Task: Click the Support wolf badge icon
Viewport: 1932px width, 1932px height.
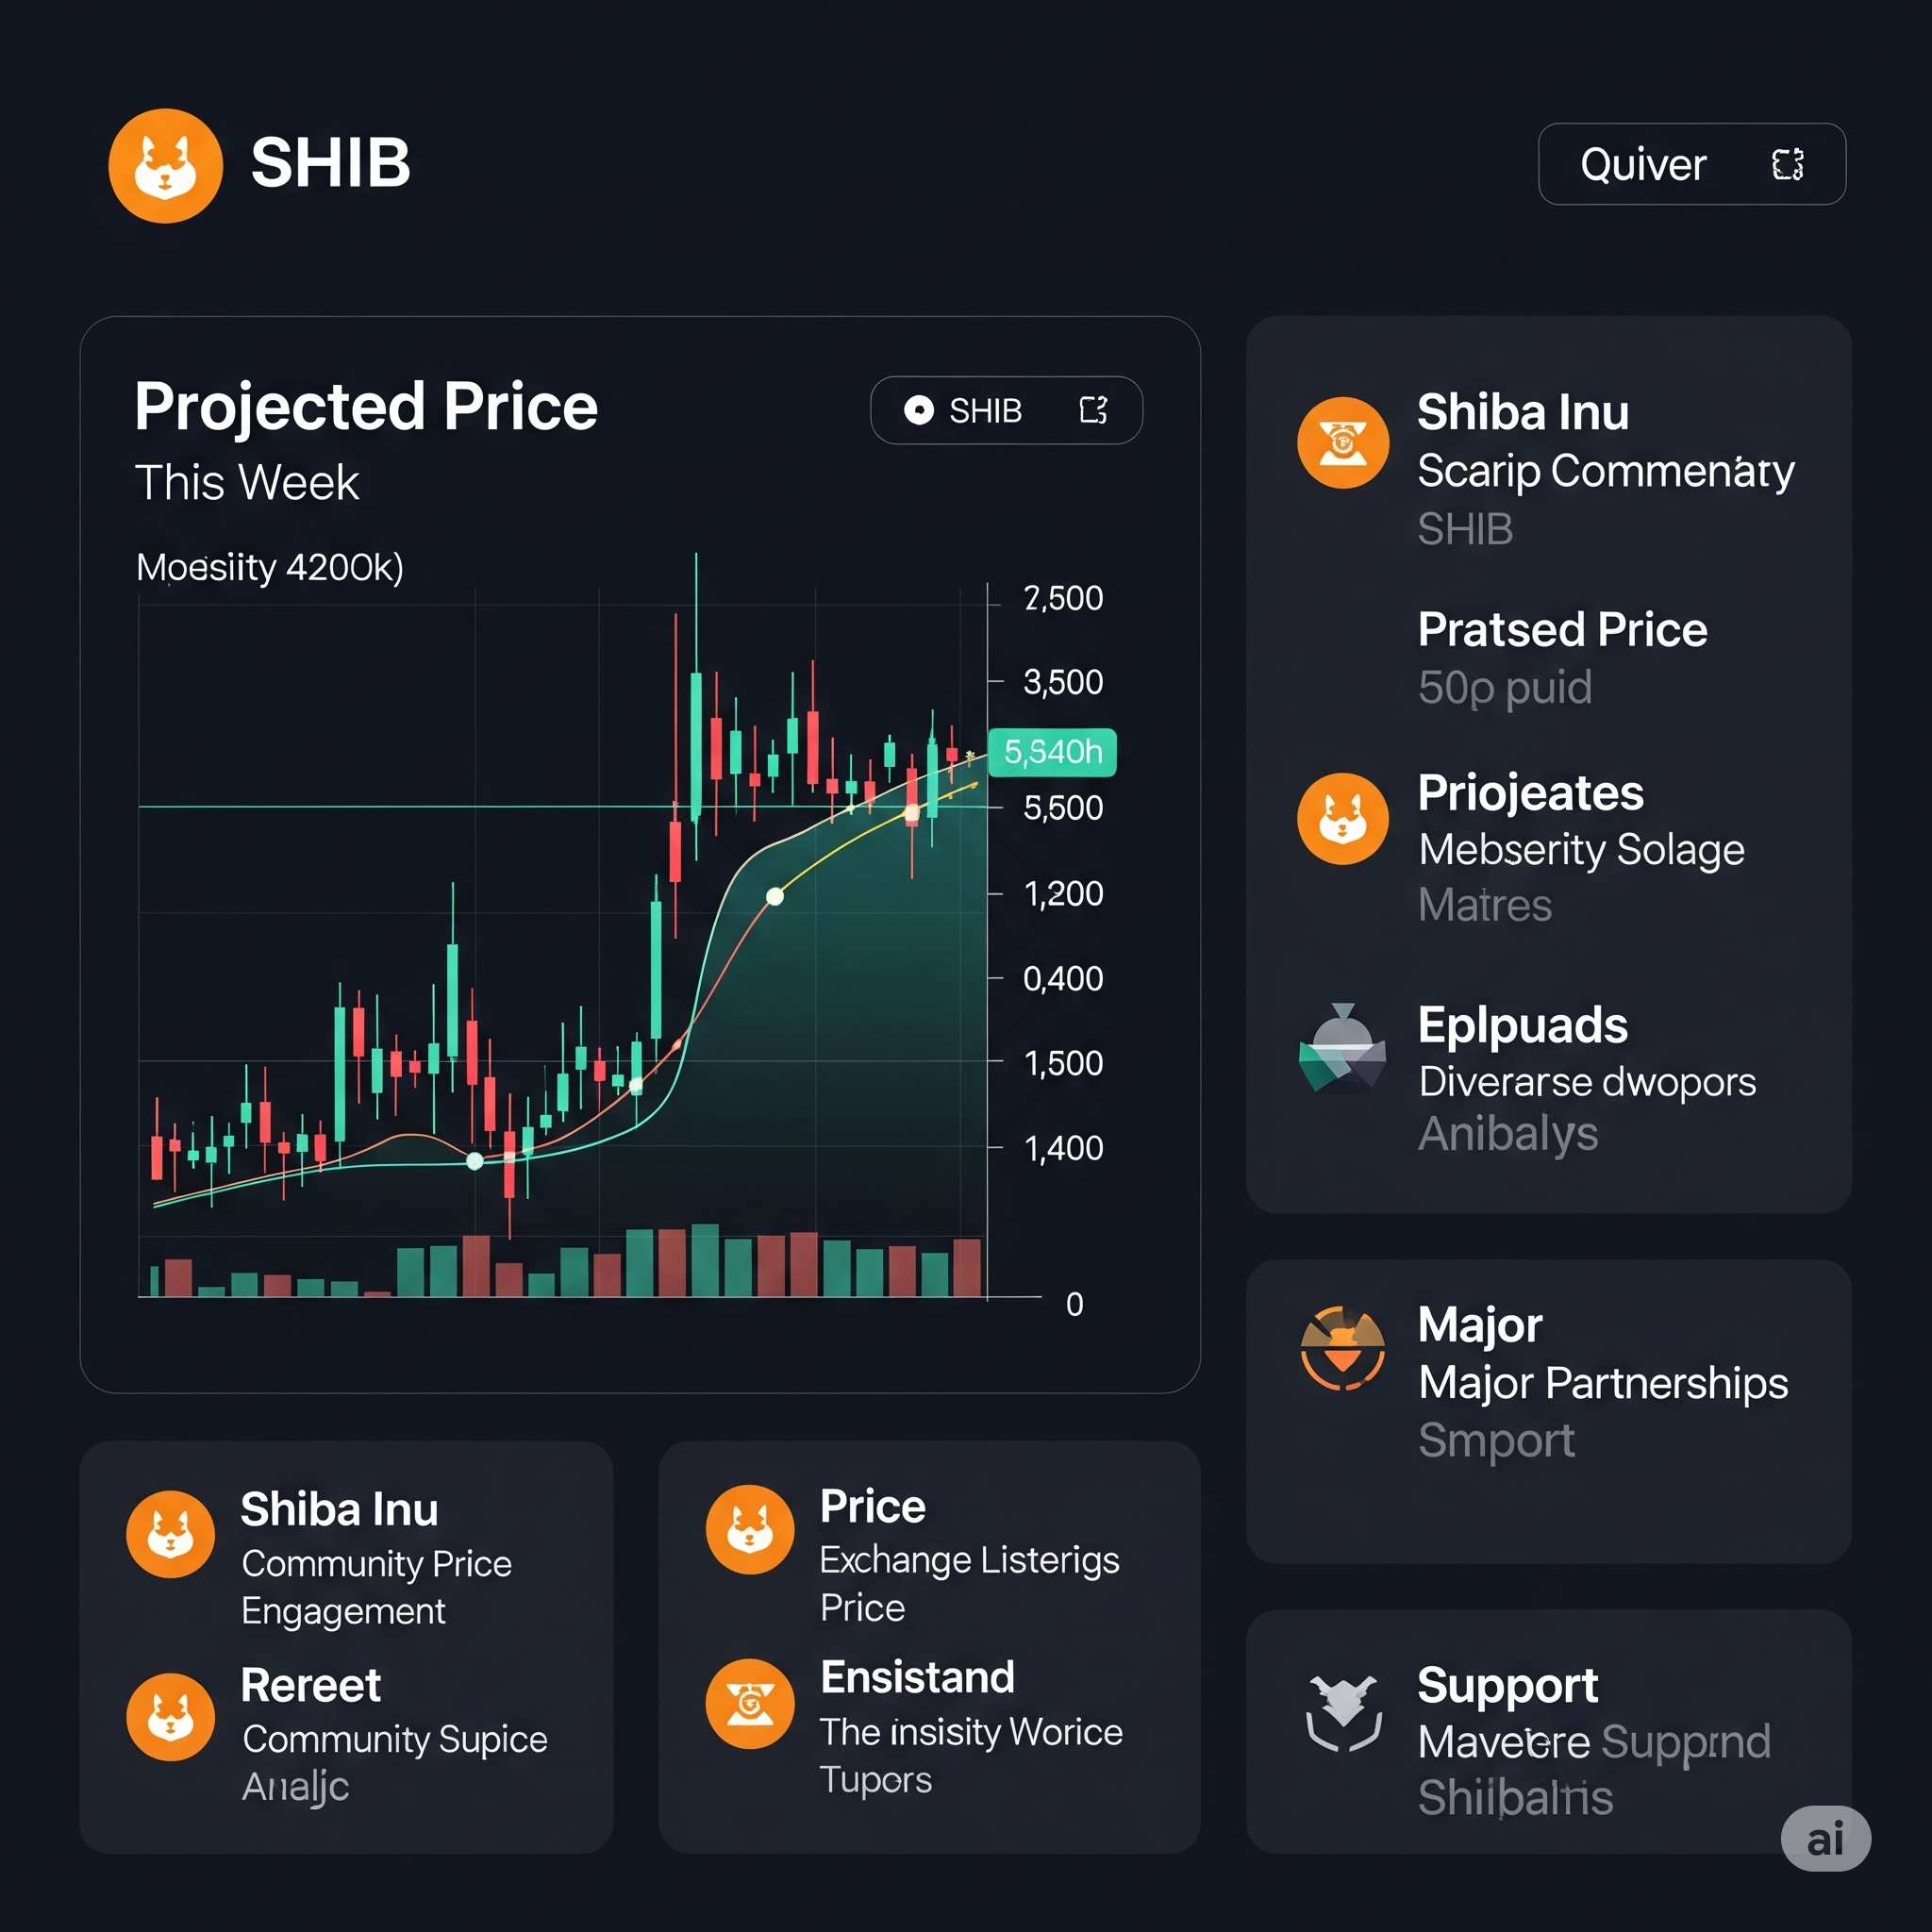Action: tap(1343, 1714)
